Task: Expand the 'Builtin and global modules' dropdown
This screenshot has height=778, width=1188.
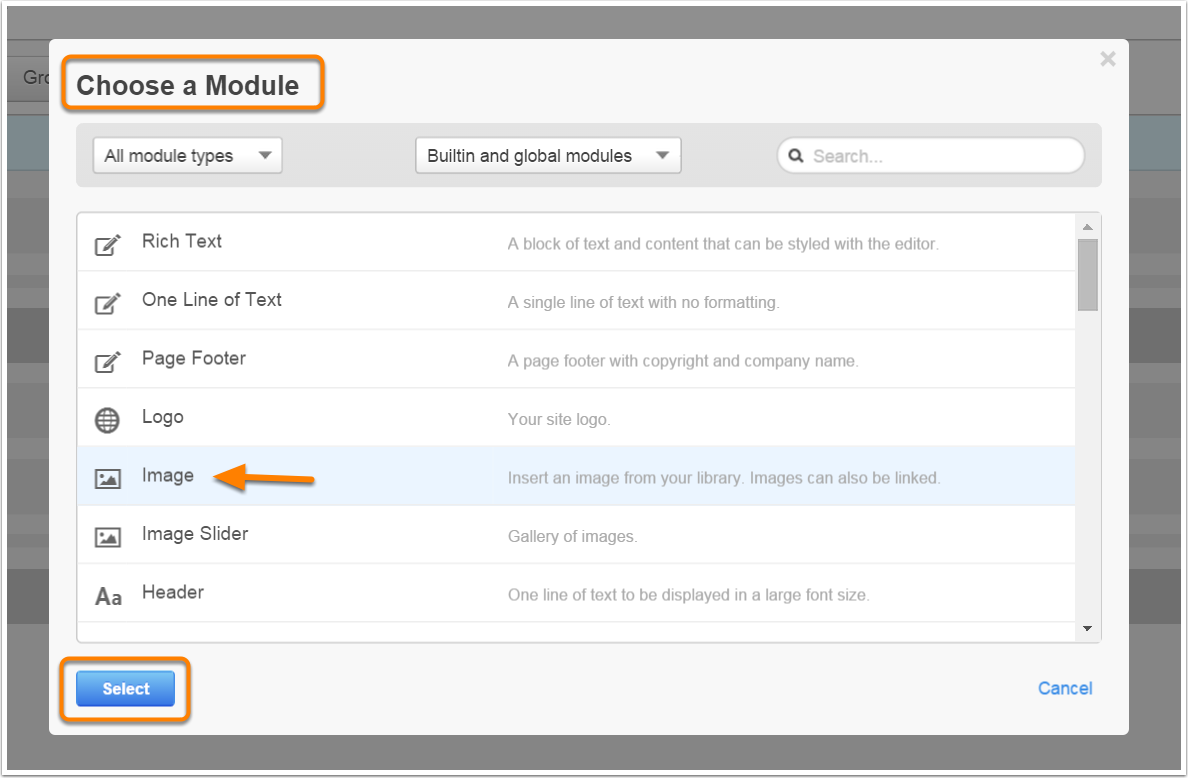Action: [x=548, y=156]
